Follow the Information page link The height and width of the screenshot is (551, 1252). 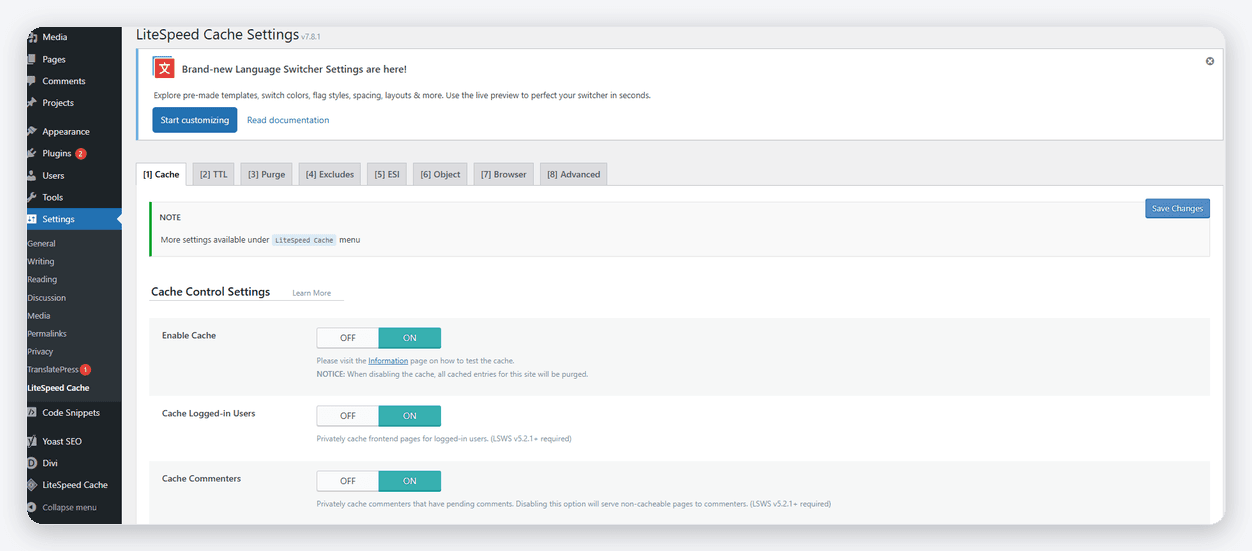(x=388, y=360)
